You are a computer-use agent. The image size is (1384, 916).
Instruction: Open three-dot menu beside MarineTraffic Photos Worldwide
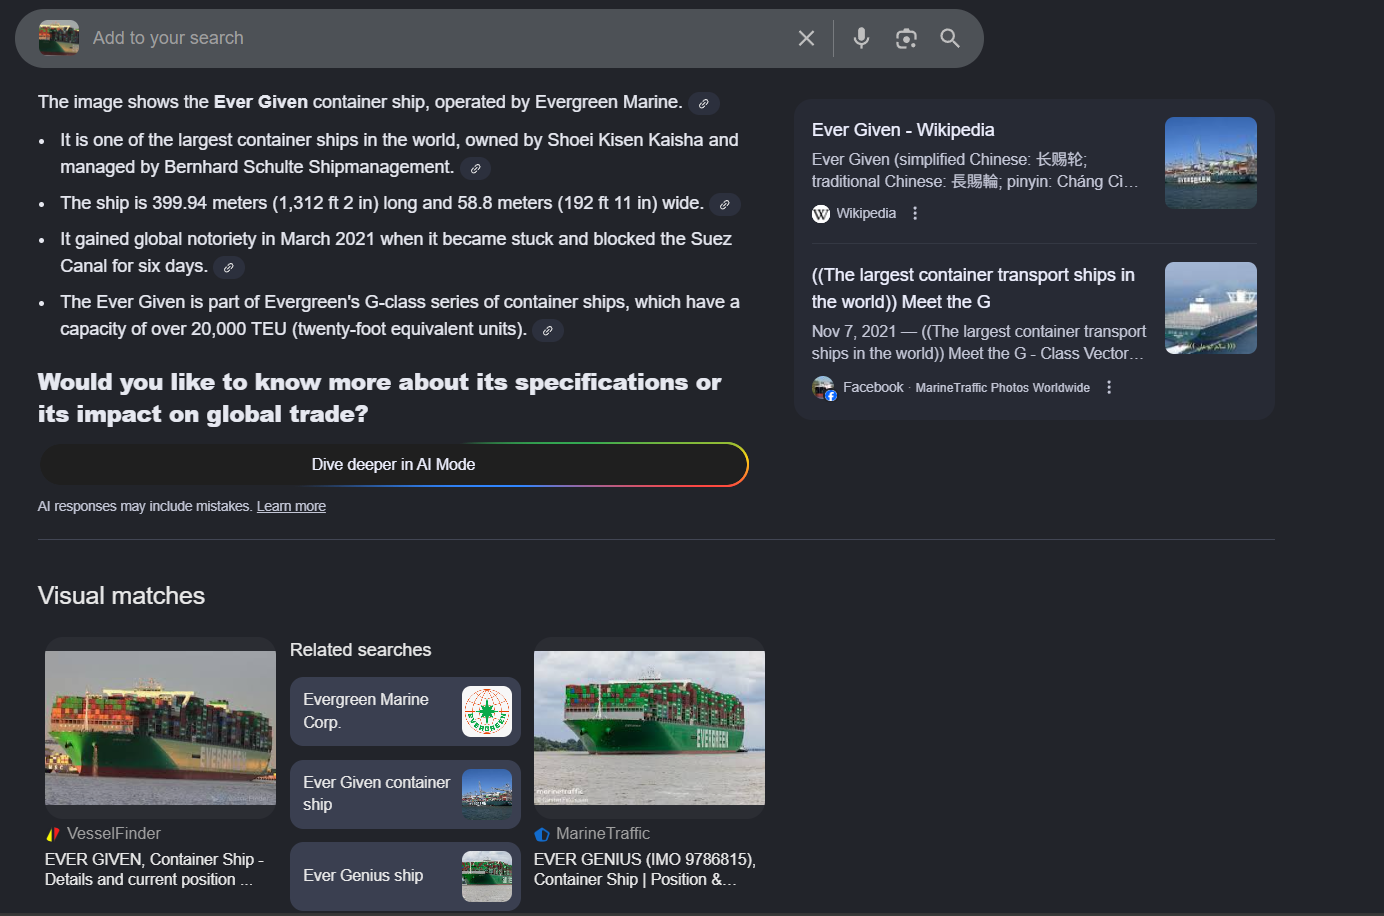tap(1109, 388)
